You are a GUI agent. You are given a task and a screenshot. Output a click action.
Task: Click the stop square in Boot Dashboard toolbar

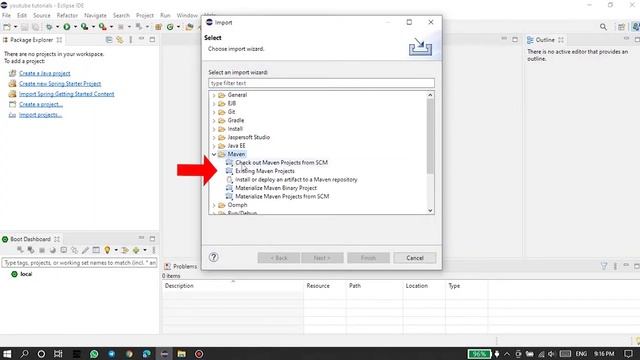pos(42,250)
